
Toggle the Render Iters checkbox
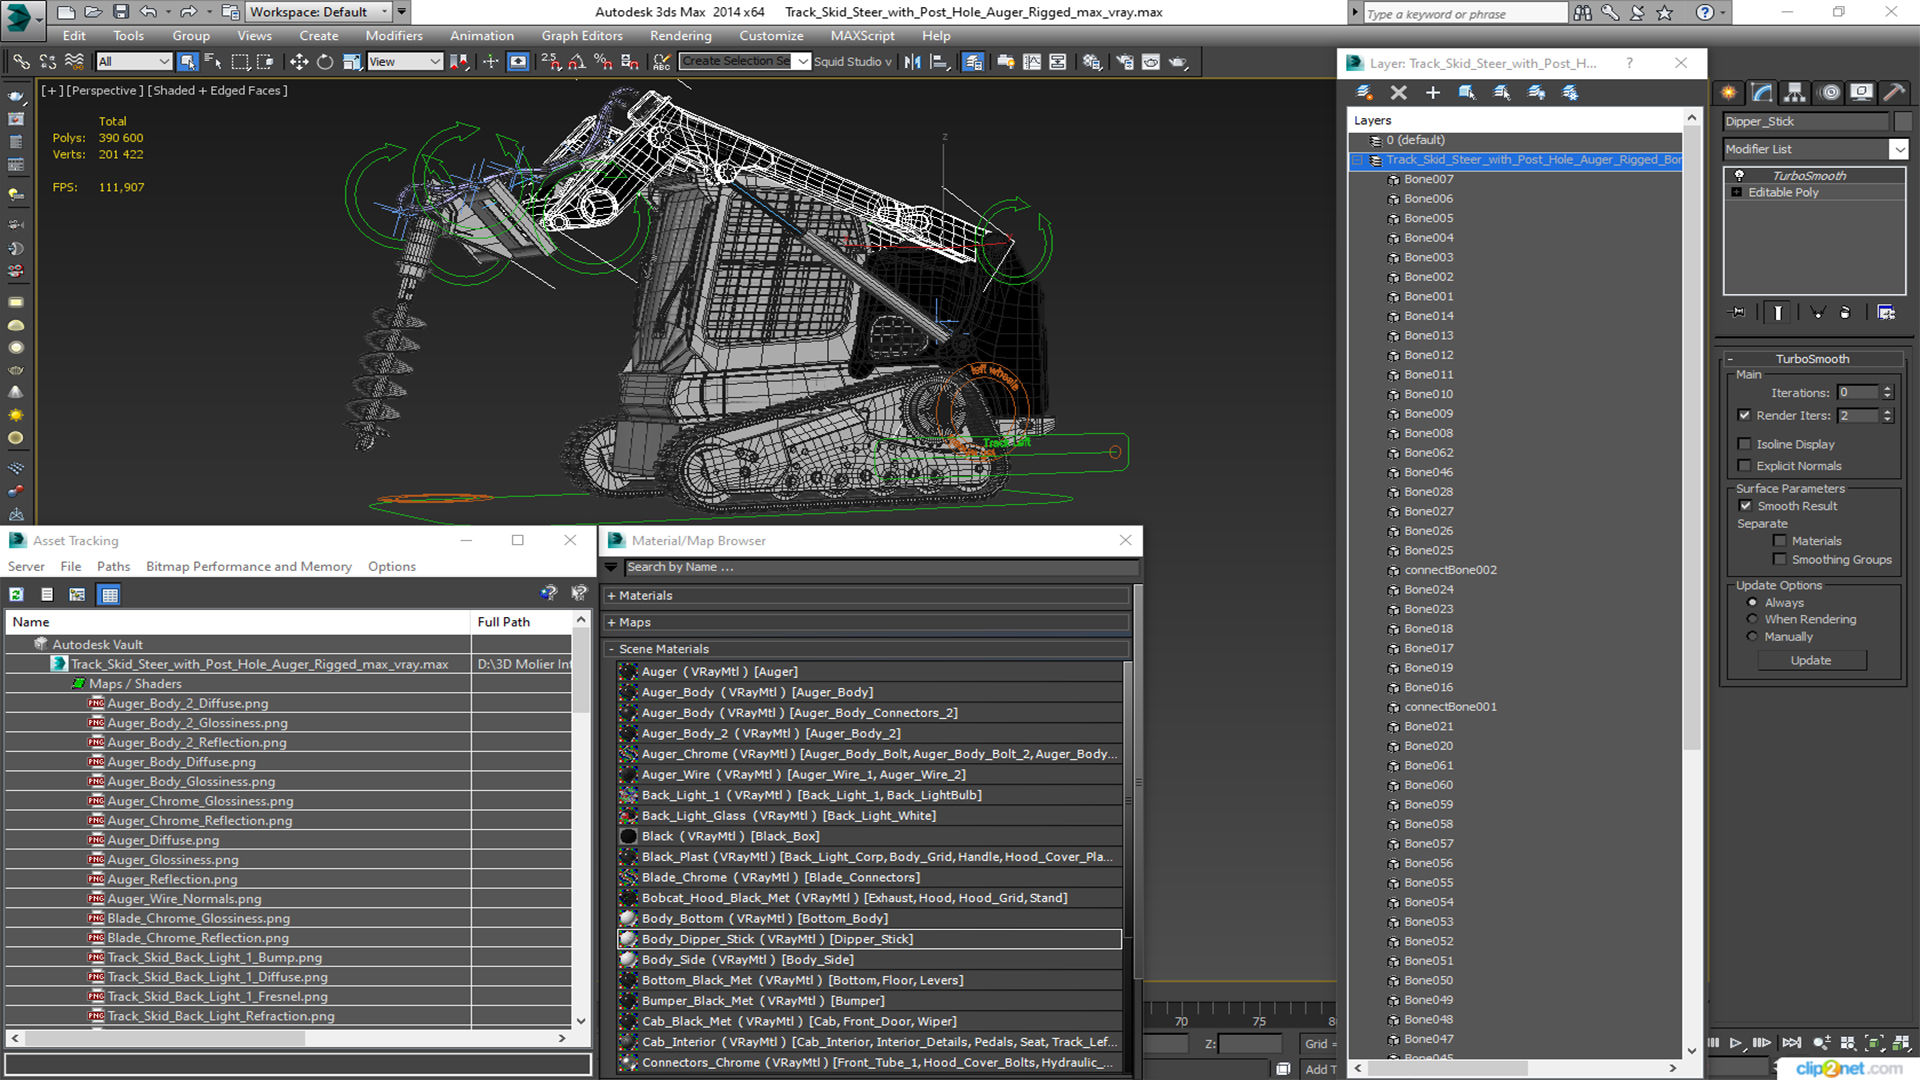pyautogui.click(x=1744, y=415)
